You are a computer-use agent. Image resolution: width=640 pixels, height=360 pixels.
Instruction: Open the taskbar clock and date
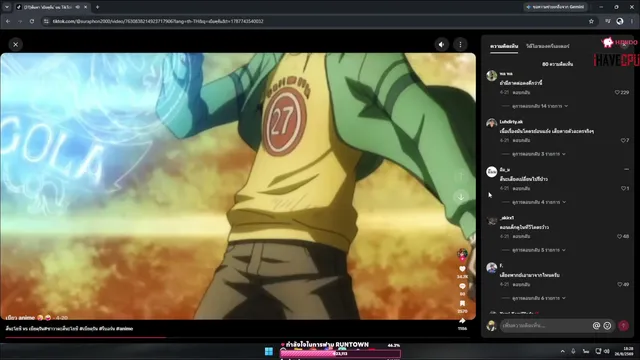624,351
